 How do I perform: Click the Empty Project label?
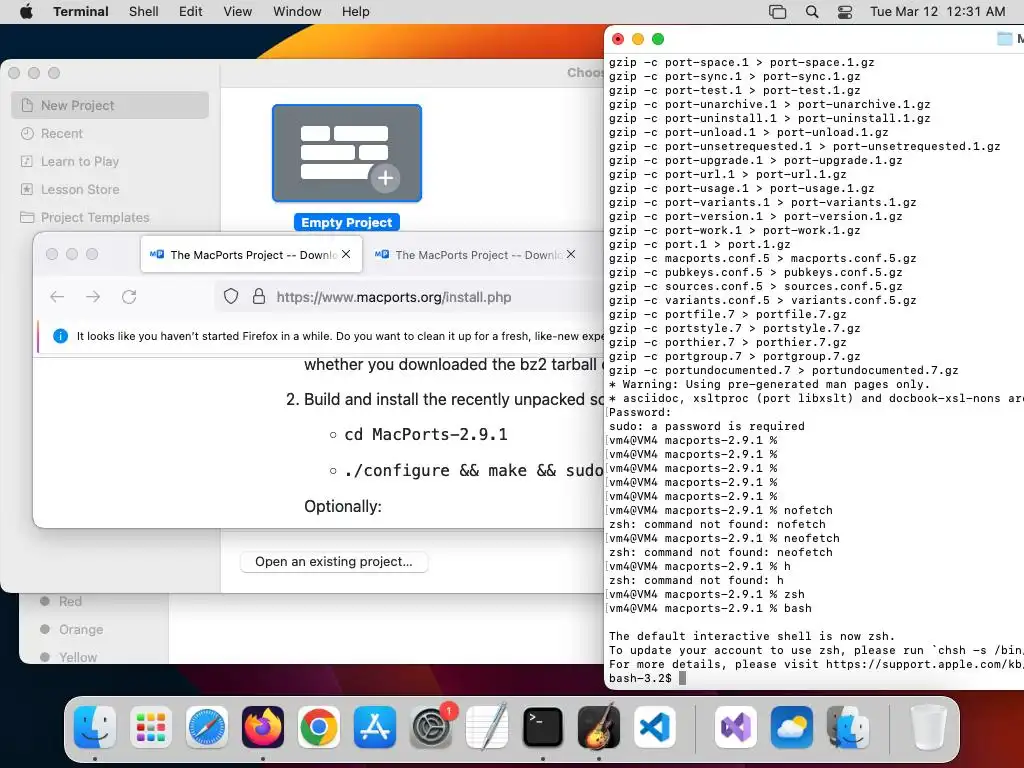tap(347, 223)
